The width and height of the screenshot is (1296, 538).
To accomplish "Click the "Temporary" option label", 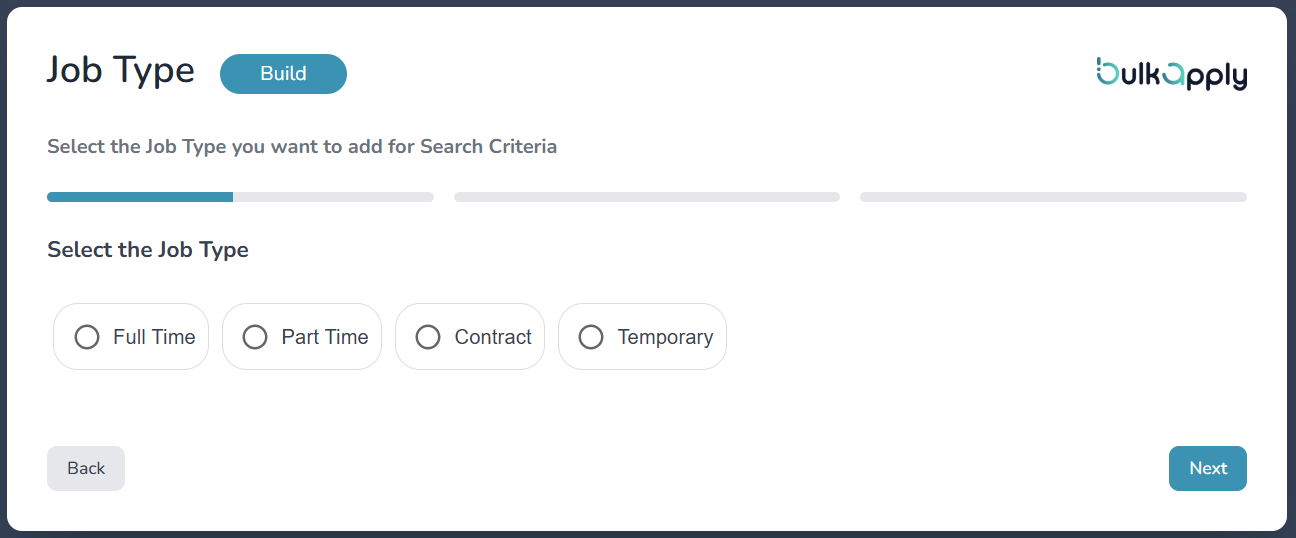I will click(665, 337).
